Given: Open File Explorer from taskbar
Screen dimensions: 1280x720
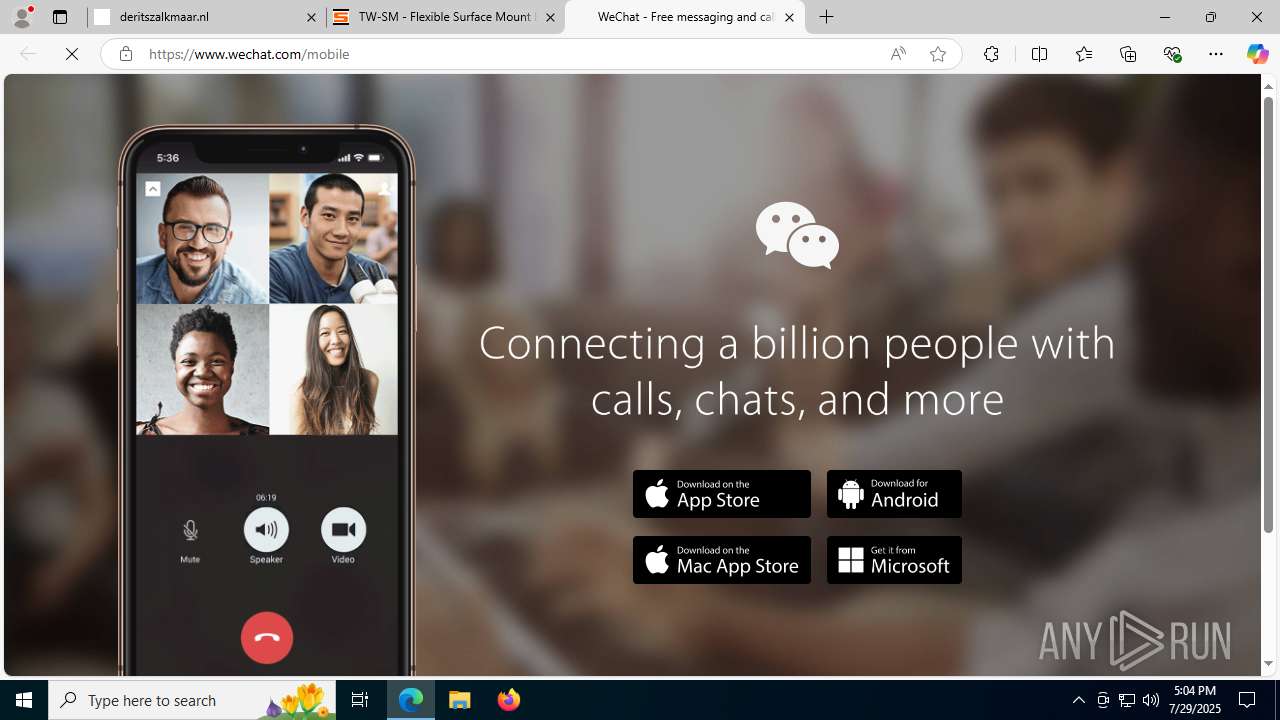Looking at the screenshot, I should click(x=460, y=700).
